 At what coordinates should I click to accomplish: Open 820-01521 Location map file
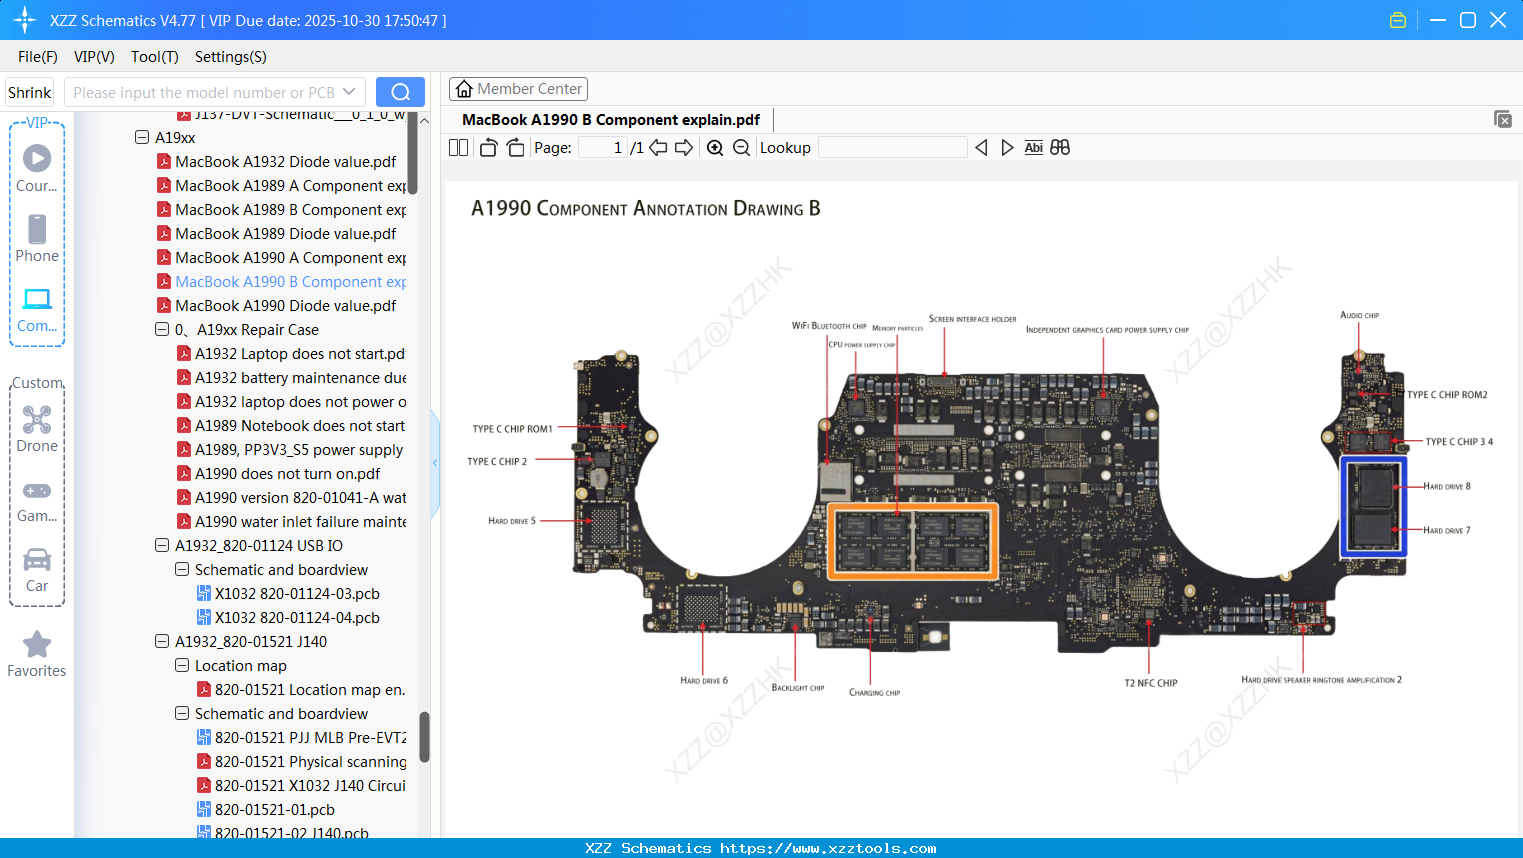[x=310, y=689]
